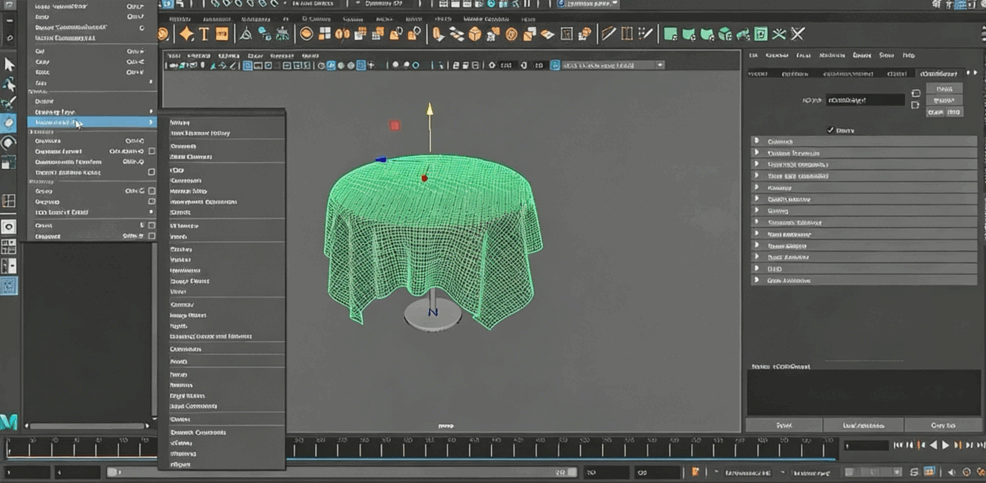
Task: Select the arrow Select tool in the toolbox
Action: click(x=9, y=65)
